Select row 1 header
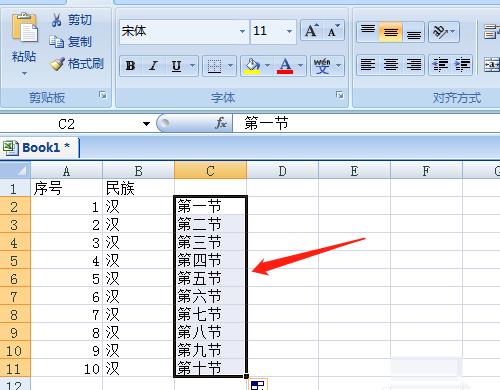The height and width of the screenshot is (390, 500). pos(15,189)
